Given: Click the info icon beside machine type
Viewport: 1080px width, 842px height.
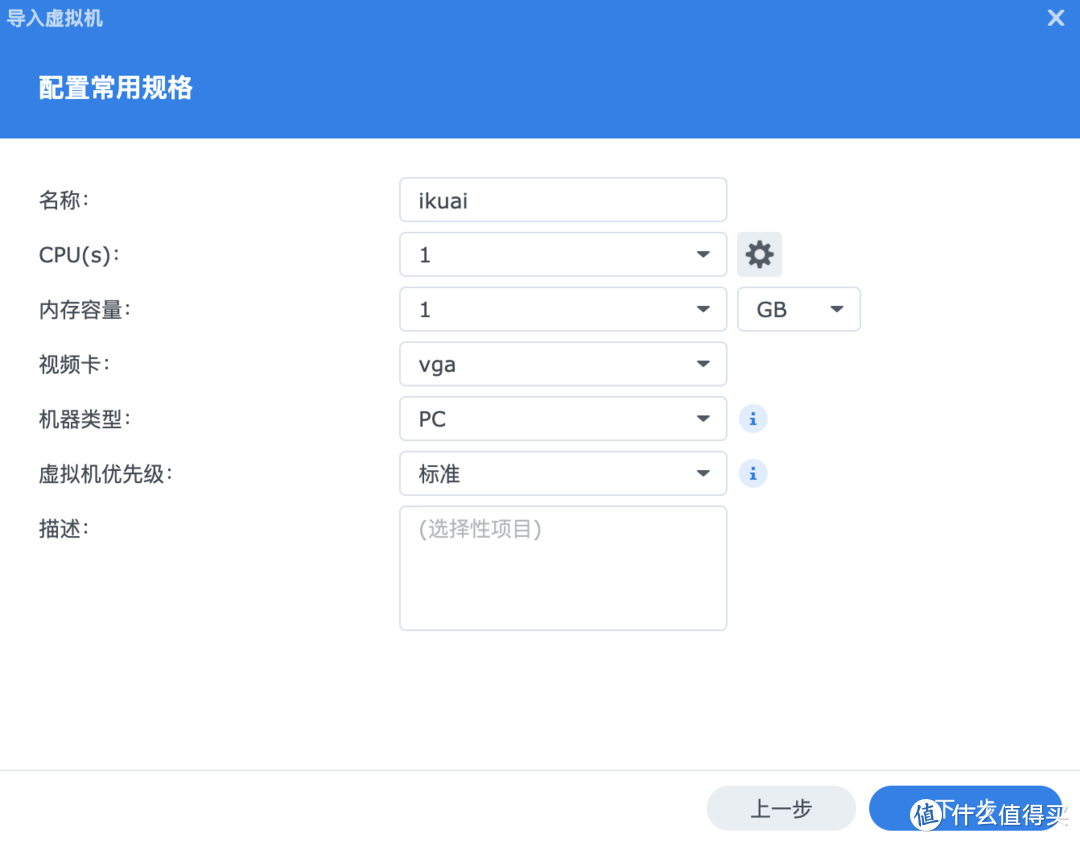Looking at the screenshot, I should coord(753,418).
